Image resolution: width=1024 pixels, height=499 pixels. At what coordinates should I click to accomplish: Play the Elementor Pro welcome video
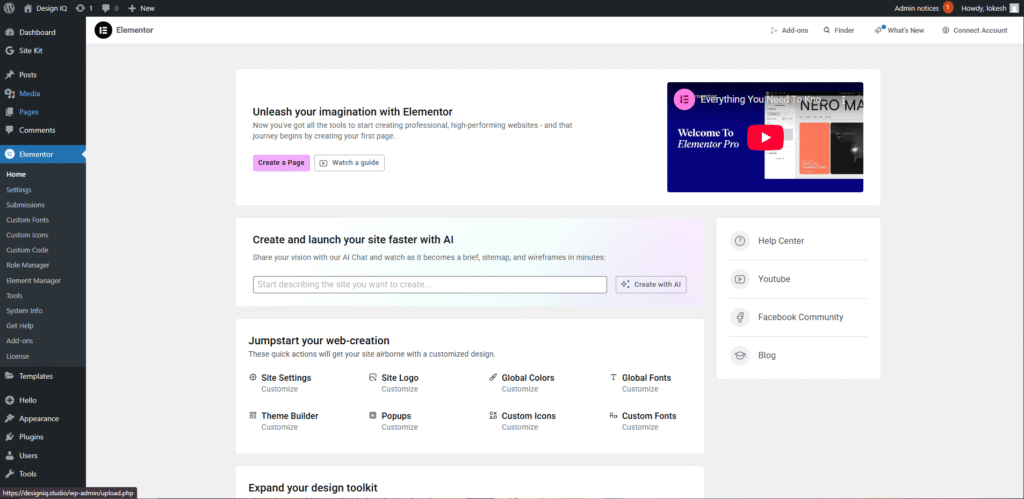(765, 137)
